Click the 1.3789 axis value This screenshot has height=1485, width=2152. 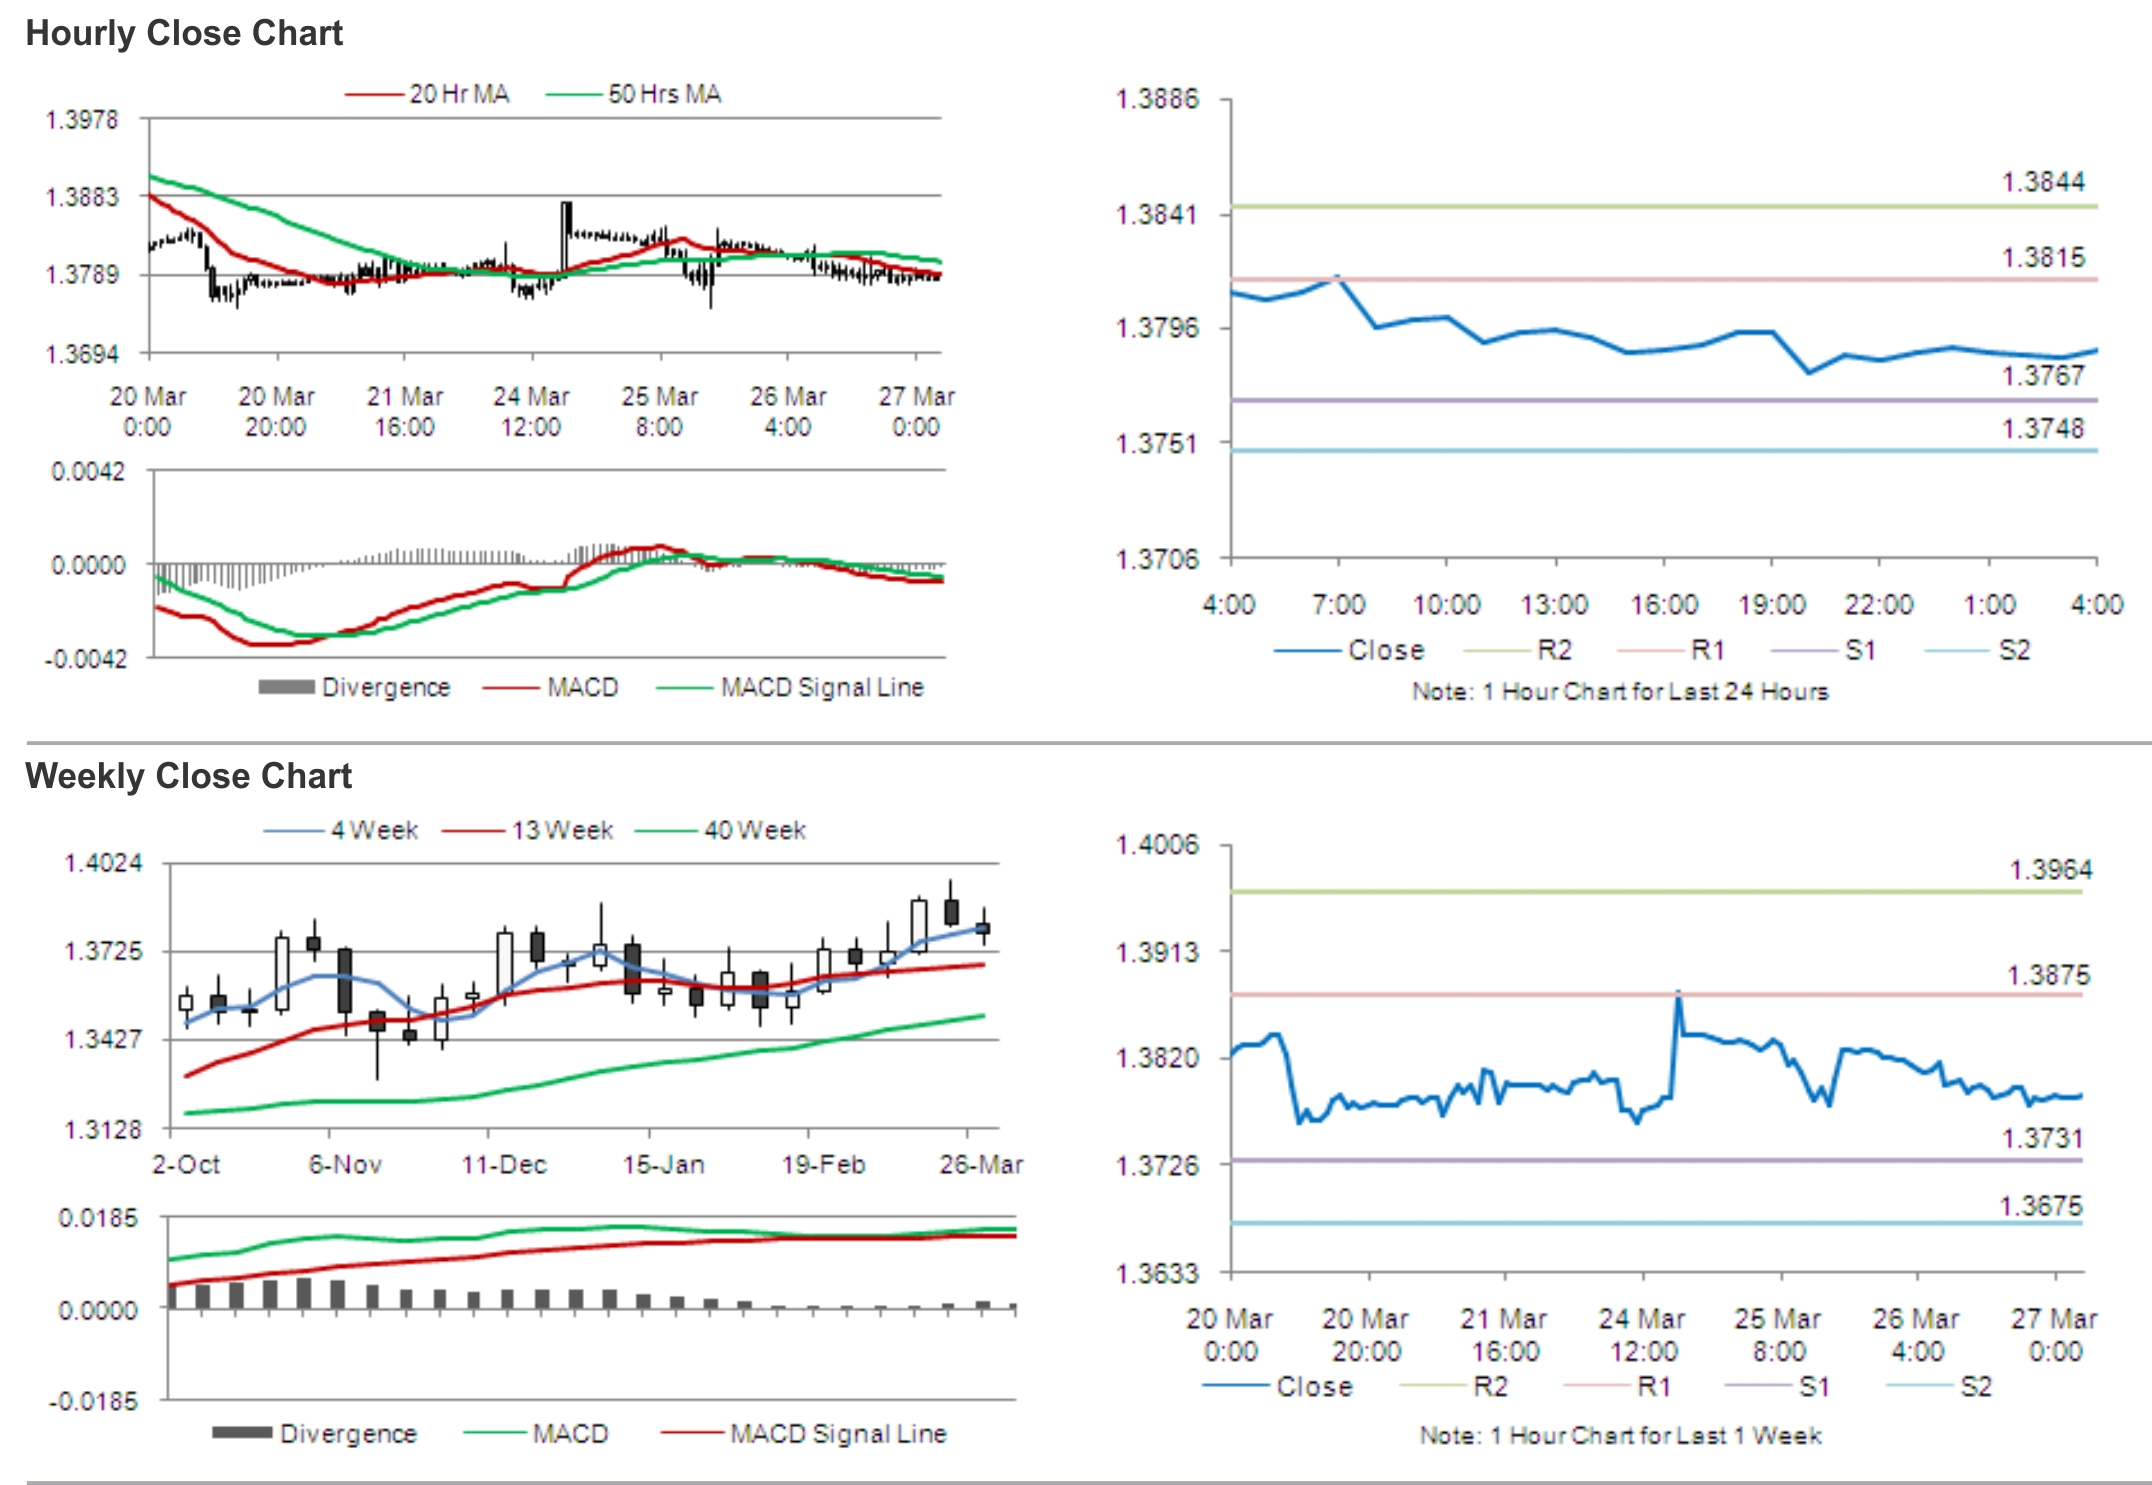coord(82,274)
